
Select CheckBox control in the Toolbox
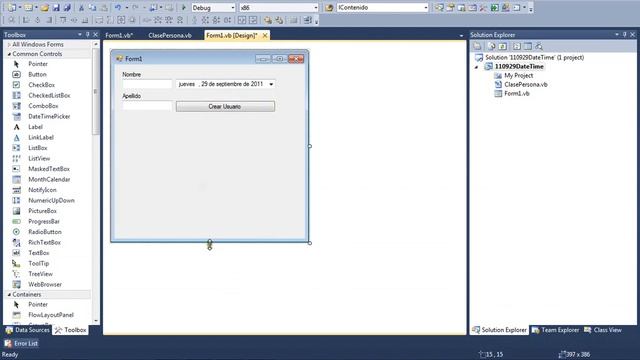41,85
